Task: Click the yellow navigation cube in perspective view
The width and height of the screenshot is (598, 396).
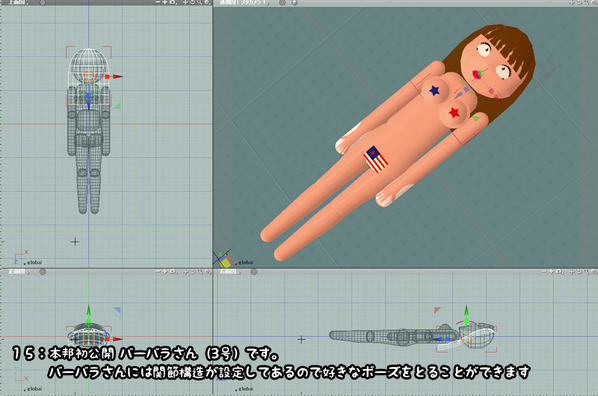Action: pos(225,262)
